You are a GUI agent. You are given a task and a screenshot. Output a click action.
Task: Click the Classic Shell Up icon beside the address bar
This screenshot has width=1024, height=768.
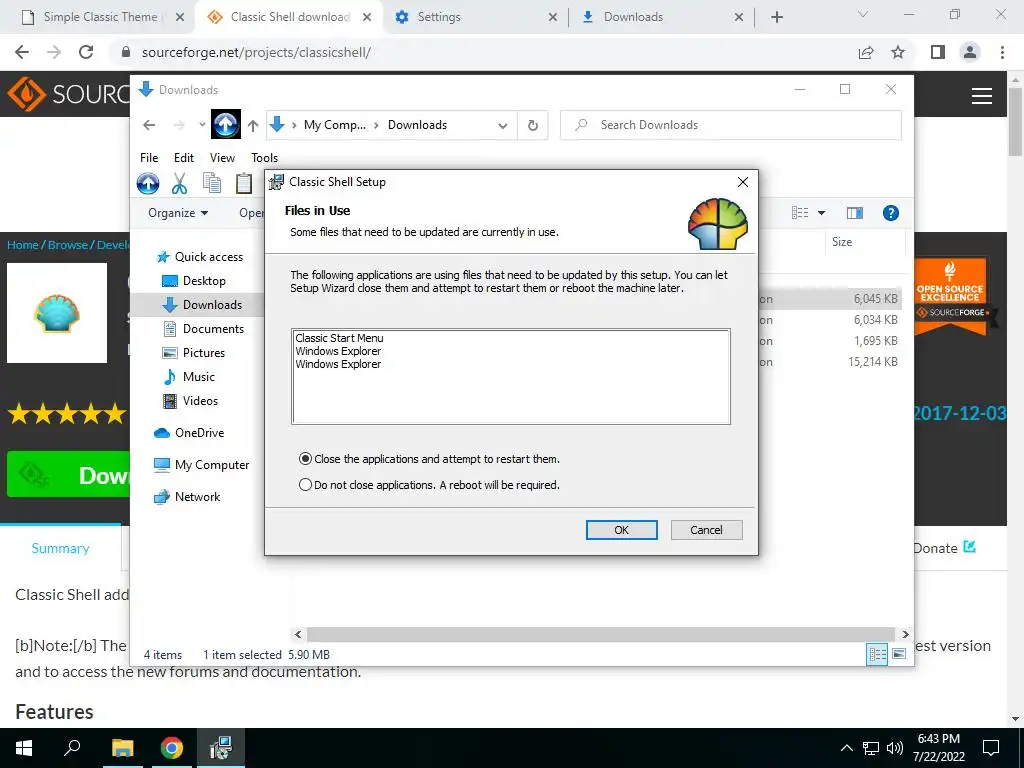[226, 124]
